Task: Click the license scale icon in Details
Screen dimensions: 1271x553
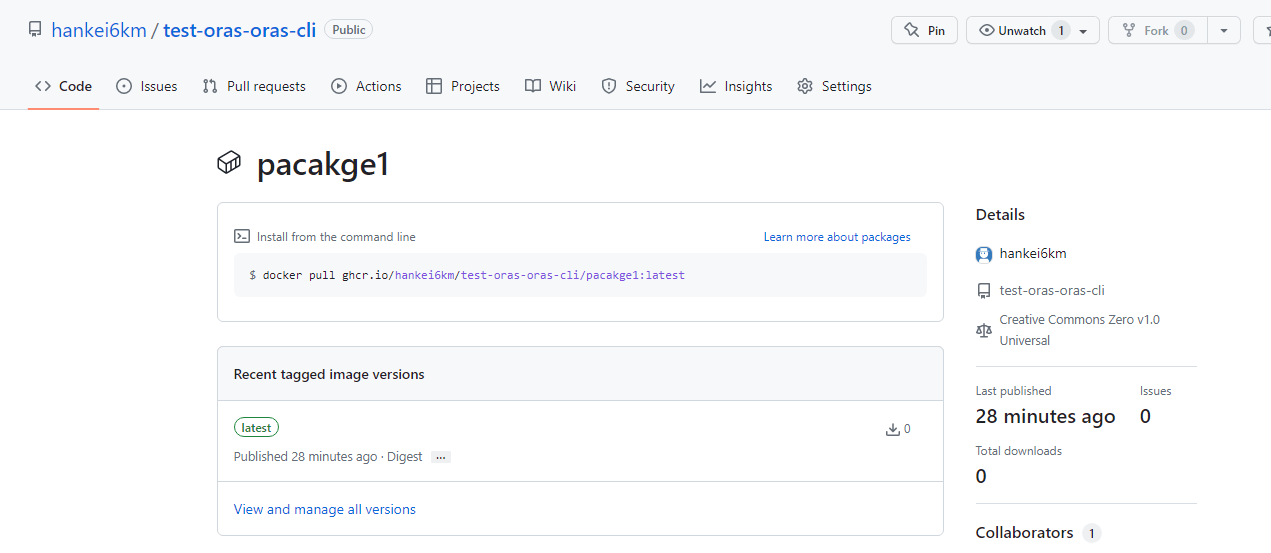Action: (984, 330)
